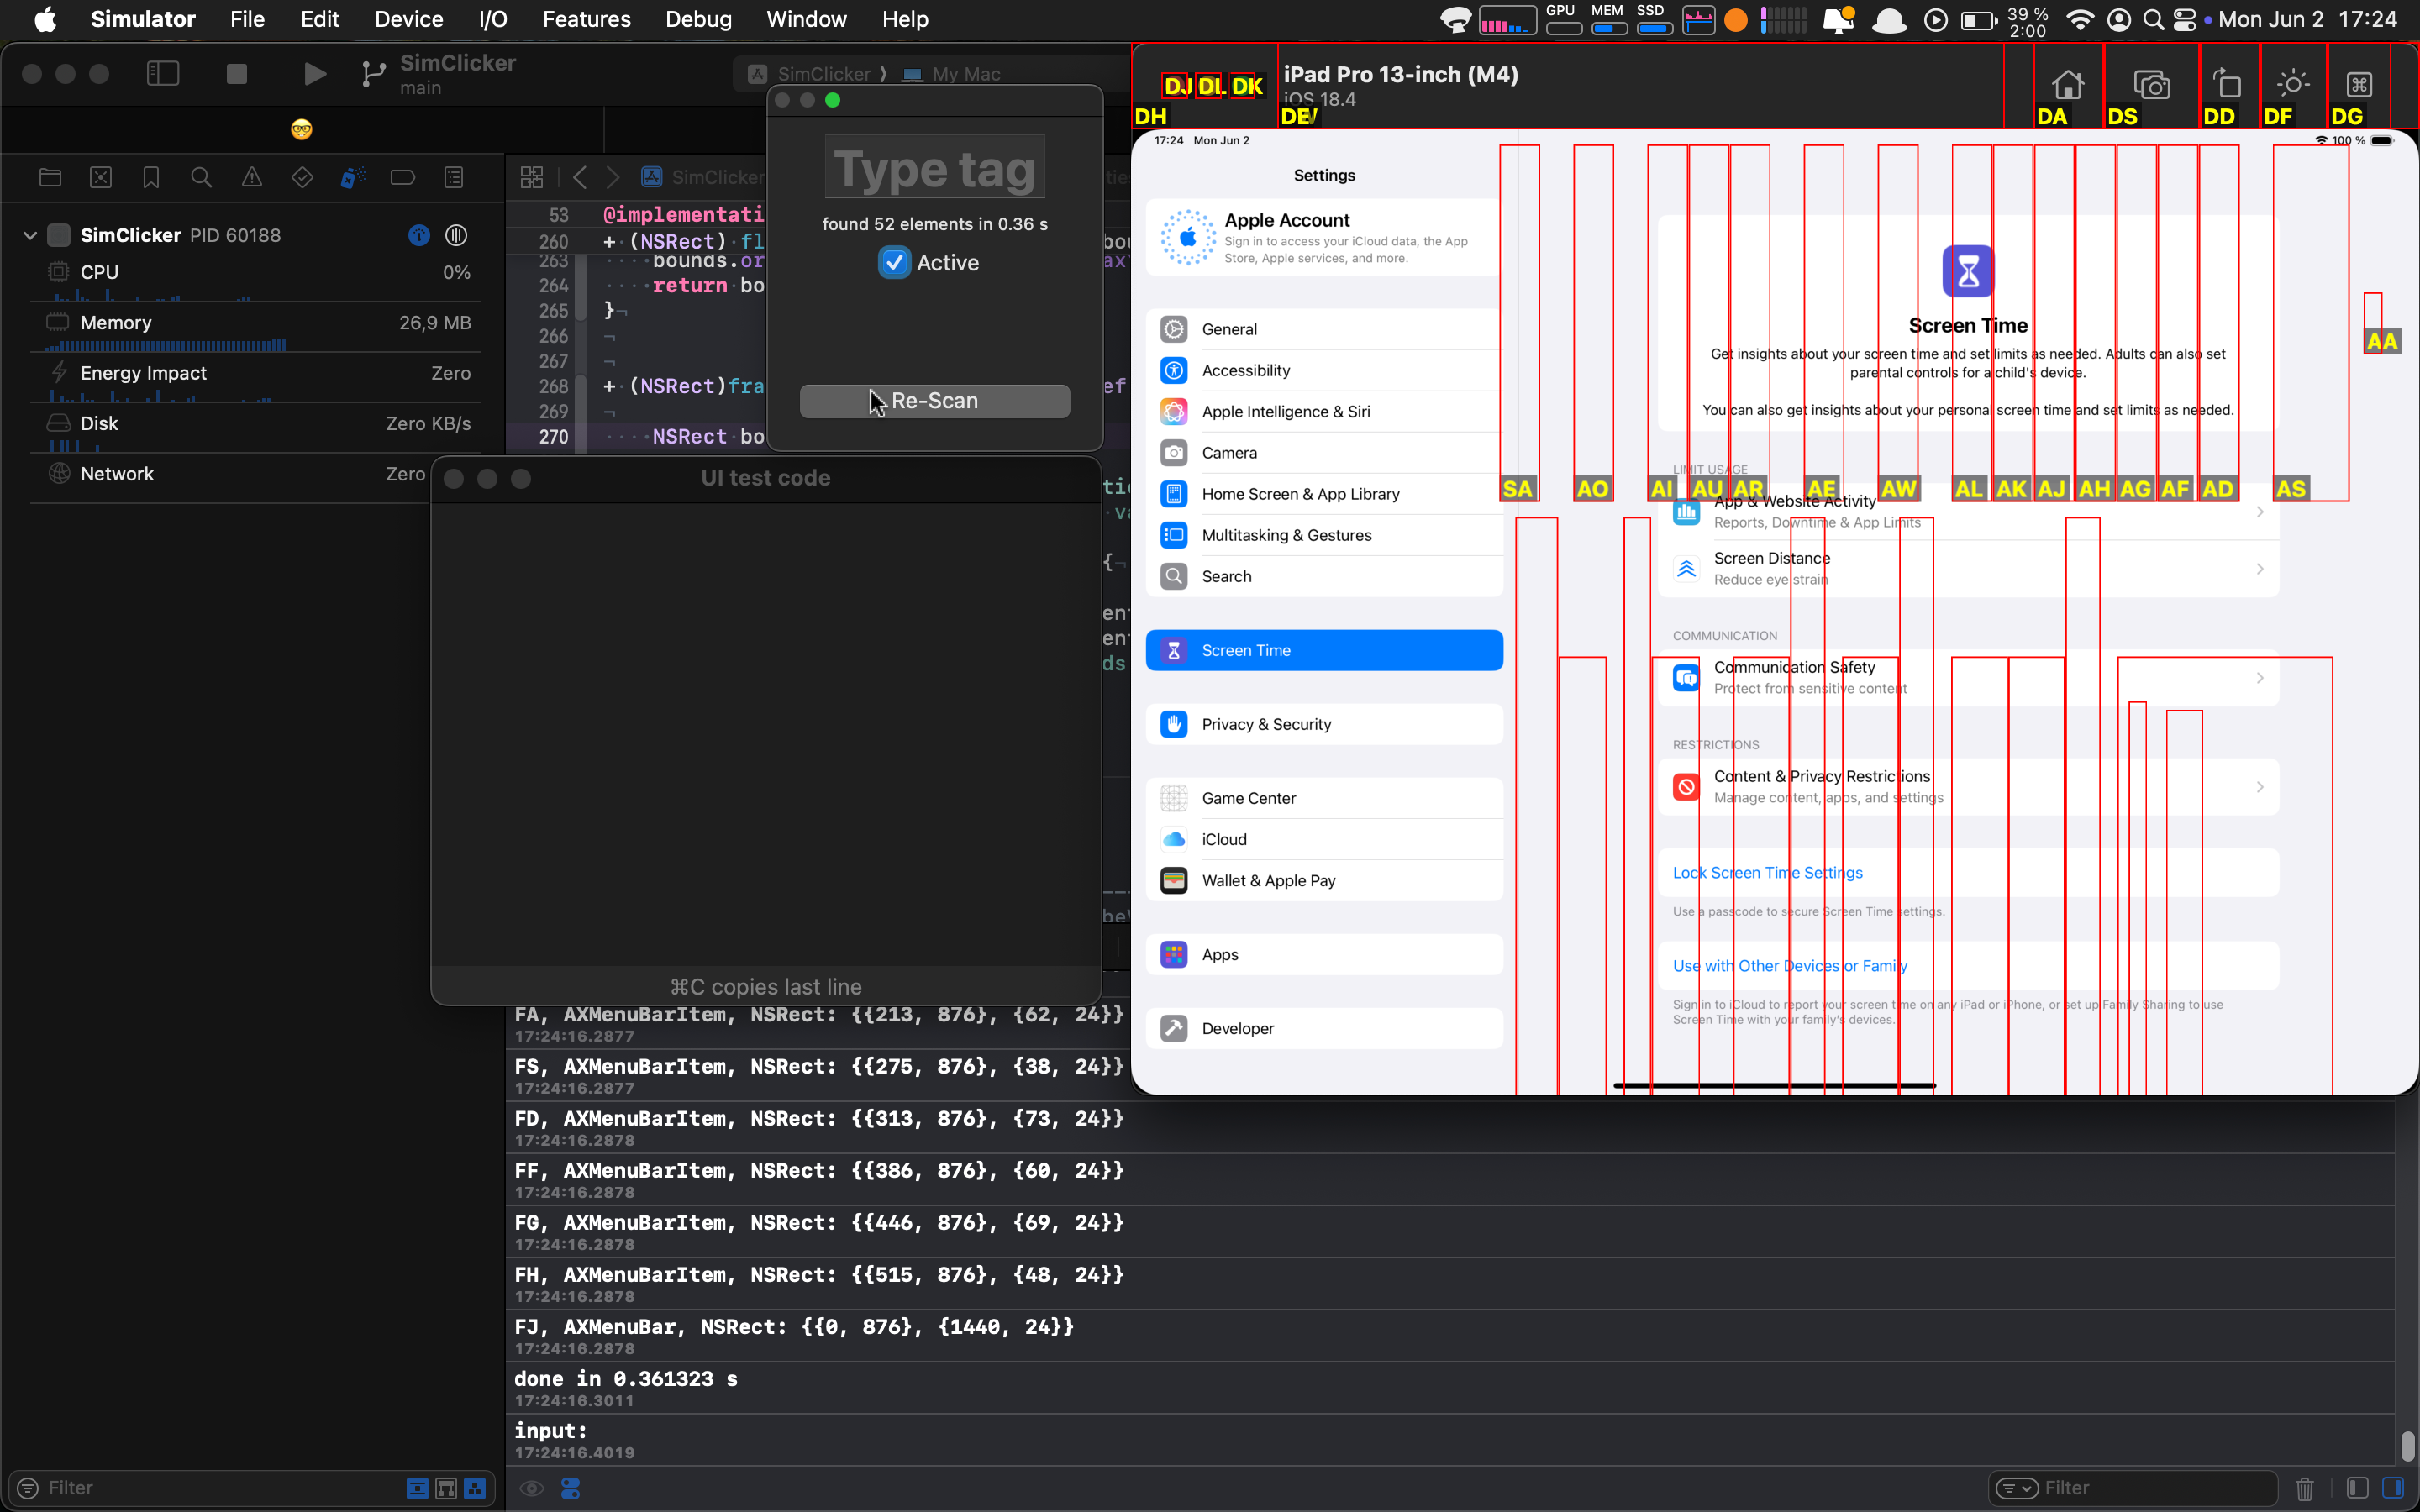The height and width of the screenshot is (1512, 2420).
Task: Expand Communication Safety row chevron
Action: (2259, 677)
